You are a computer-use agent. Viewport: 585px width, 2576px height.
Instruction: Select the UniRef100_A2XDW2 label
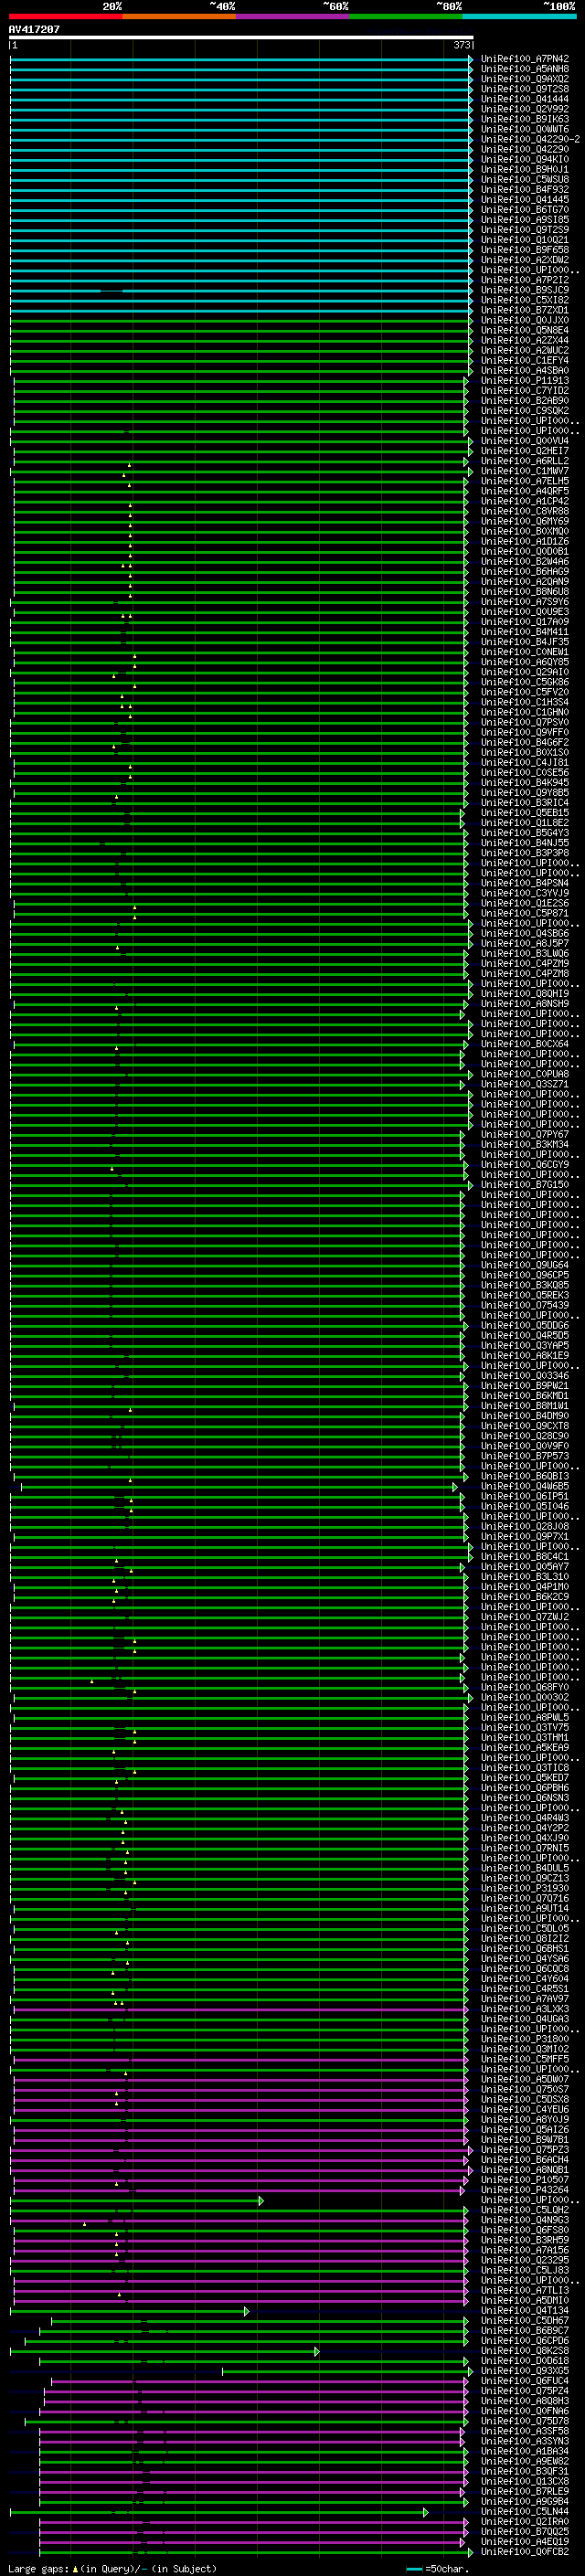tap(524, 260)
